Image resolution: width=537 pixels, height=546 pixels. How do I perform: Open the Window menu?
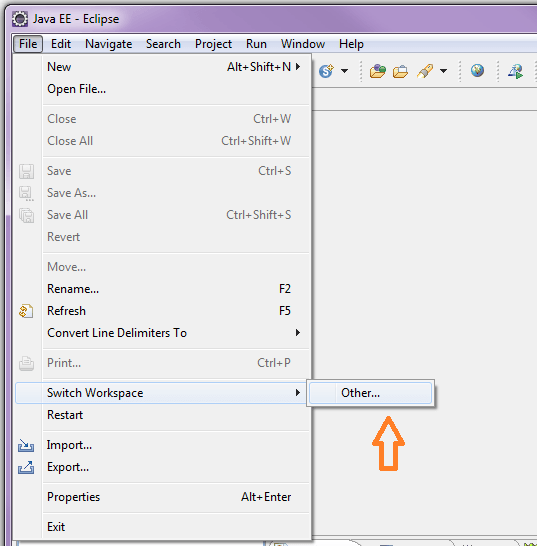(303, 44)
